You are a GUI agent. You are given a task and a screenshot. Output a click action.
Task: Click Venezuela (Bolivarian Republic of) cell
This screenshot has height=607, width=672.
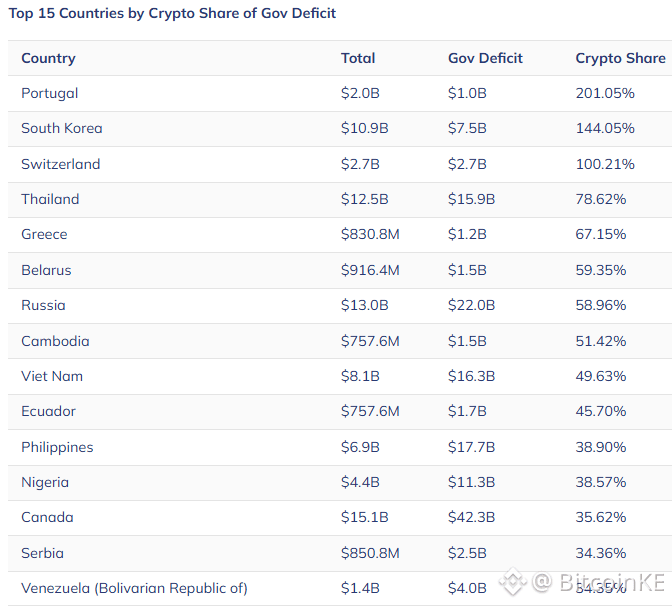[134, 589]
